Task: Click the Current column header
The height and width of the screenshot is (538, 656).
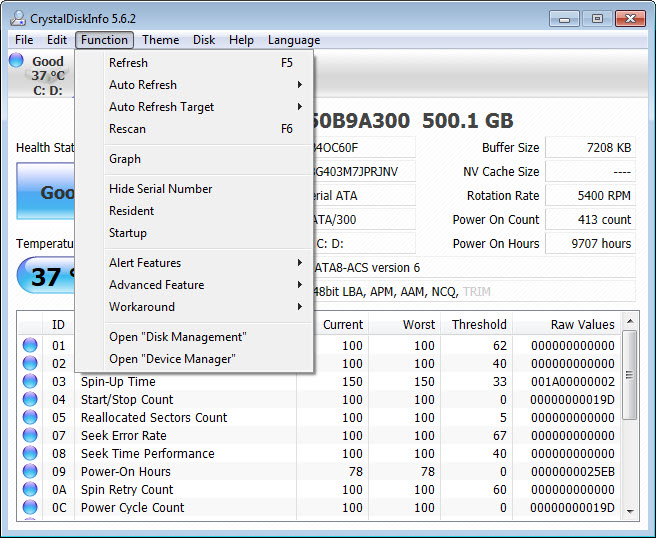Action: pos(343,324)
